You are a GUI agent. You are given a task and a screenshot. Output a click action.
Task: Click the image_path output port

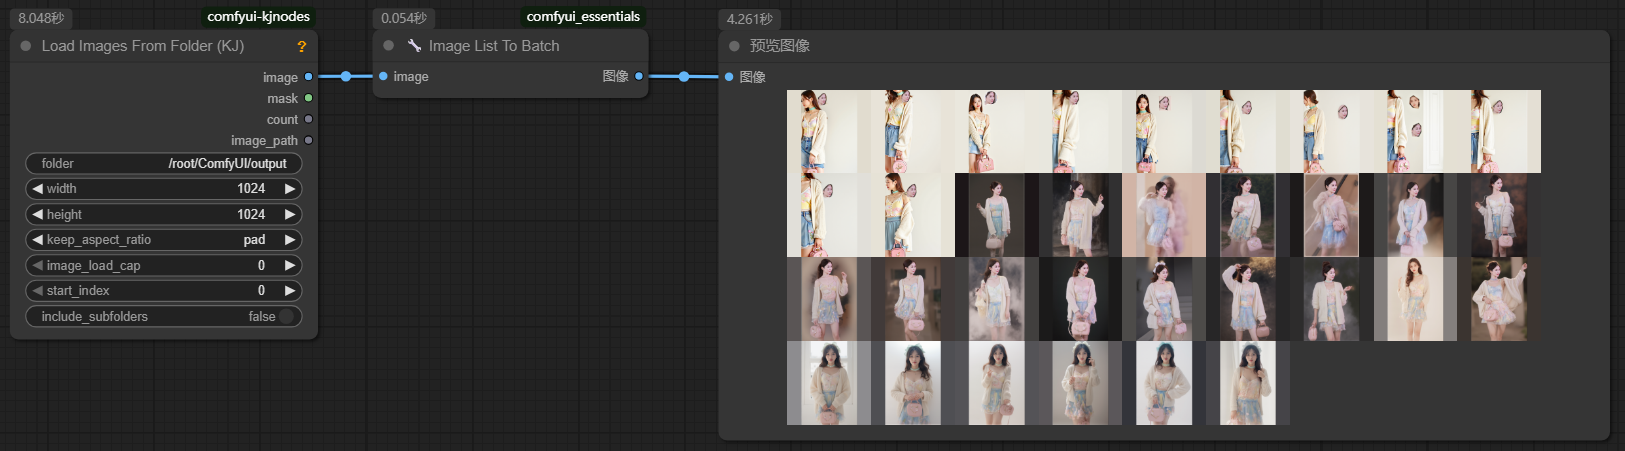pos(308,140)
